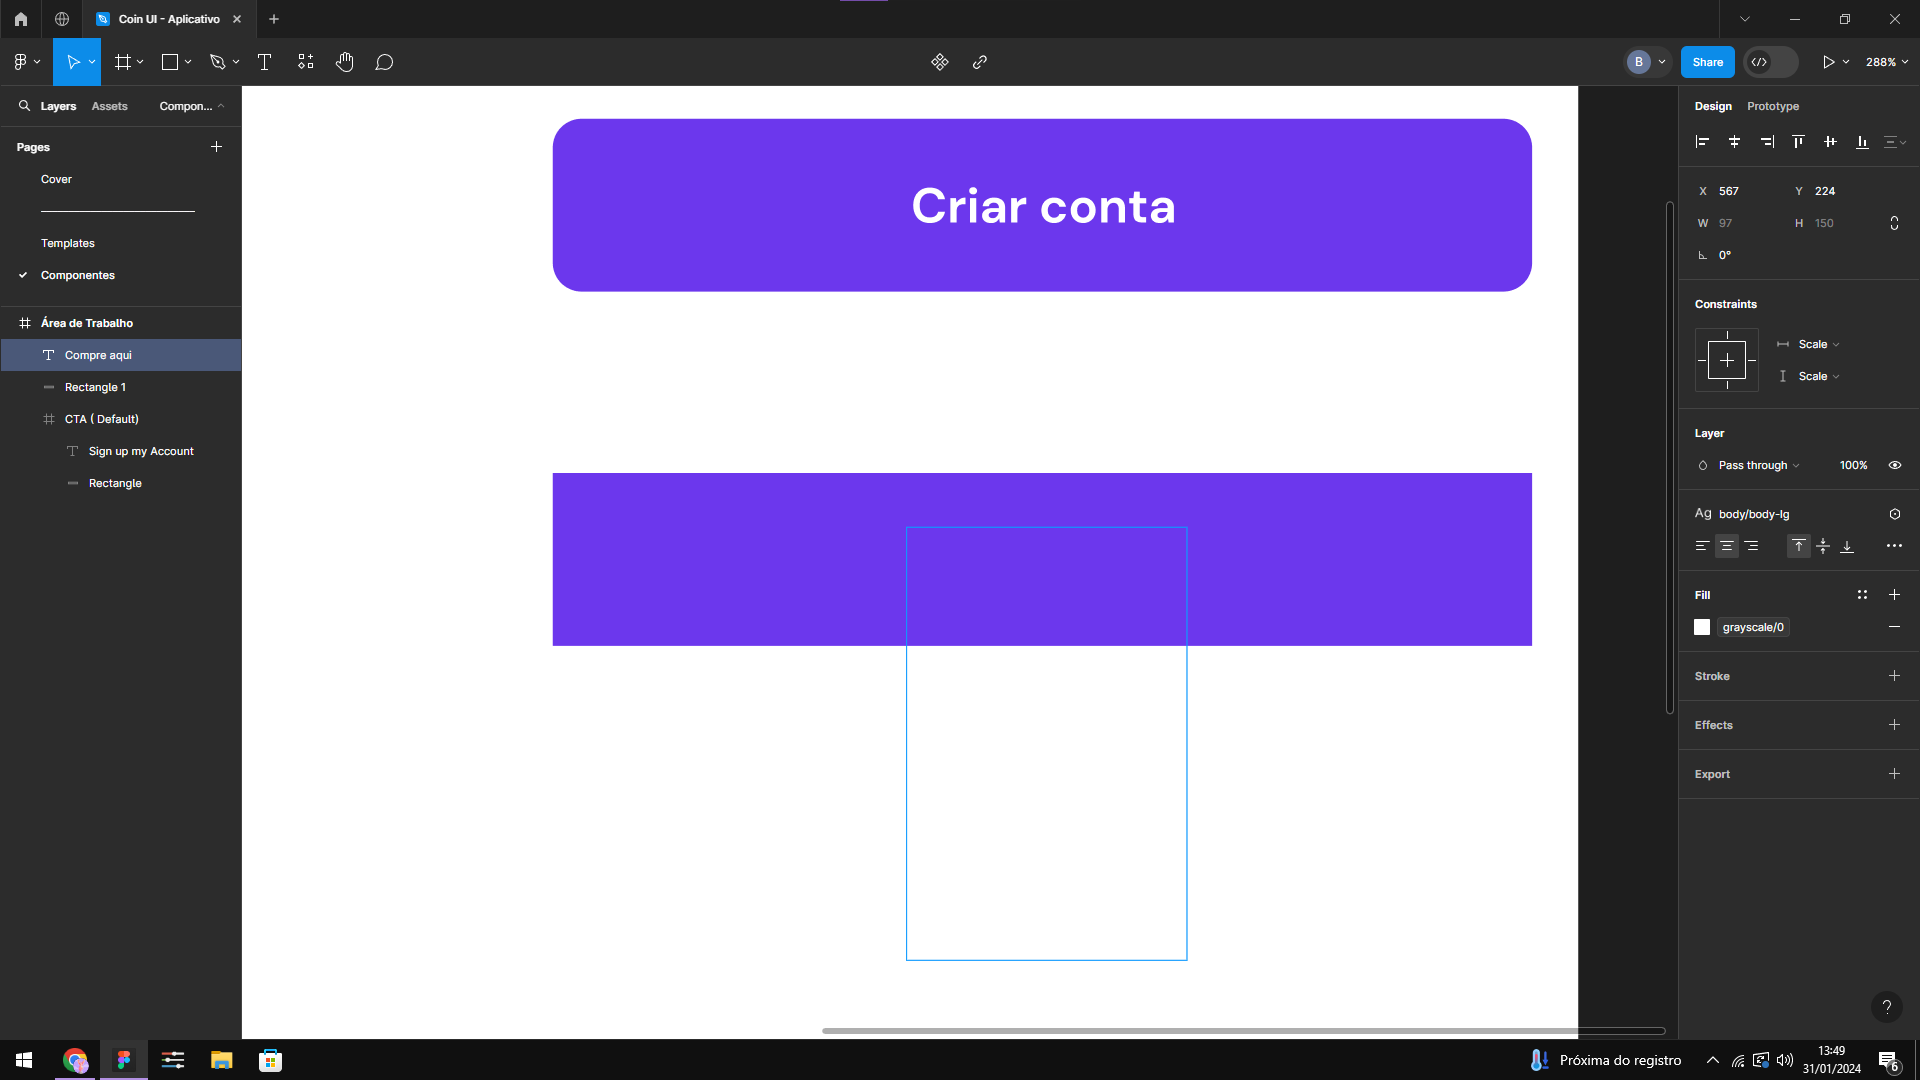Switch to the Prototype tab
Viewport: 1920px width, 1080px height.
point(1772,105)
